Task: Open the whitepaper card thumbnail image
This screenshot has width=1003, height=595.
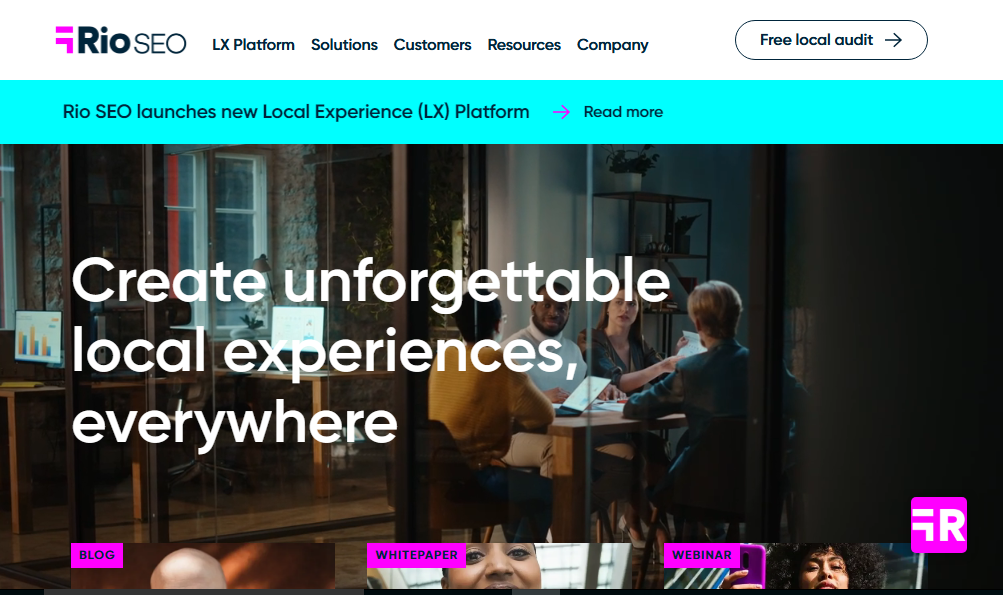Action: coord(499,566)
